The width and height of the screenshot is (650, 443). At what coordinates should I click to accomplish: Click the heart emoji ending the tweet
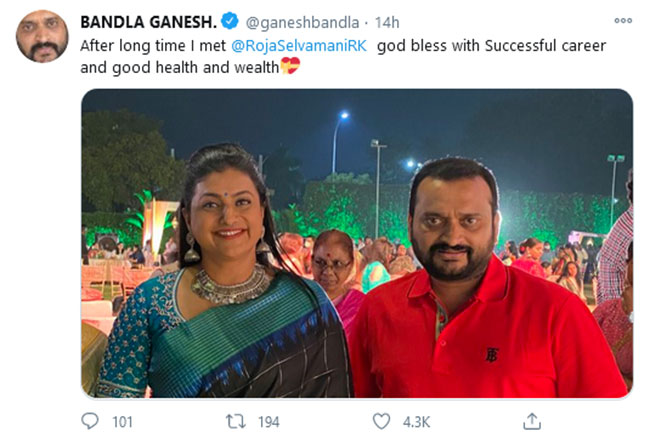[x=289, y=66]
